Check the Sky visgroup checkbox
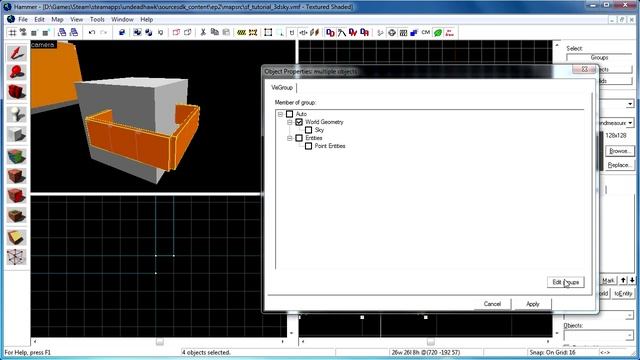This screenshot has height=360, width=640. point(309,130)
